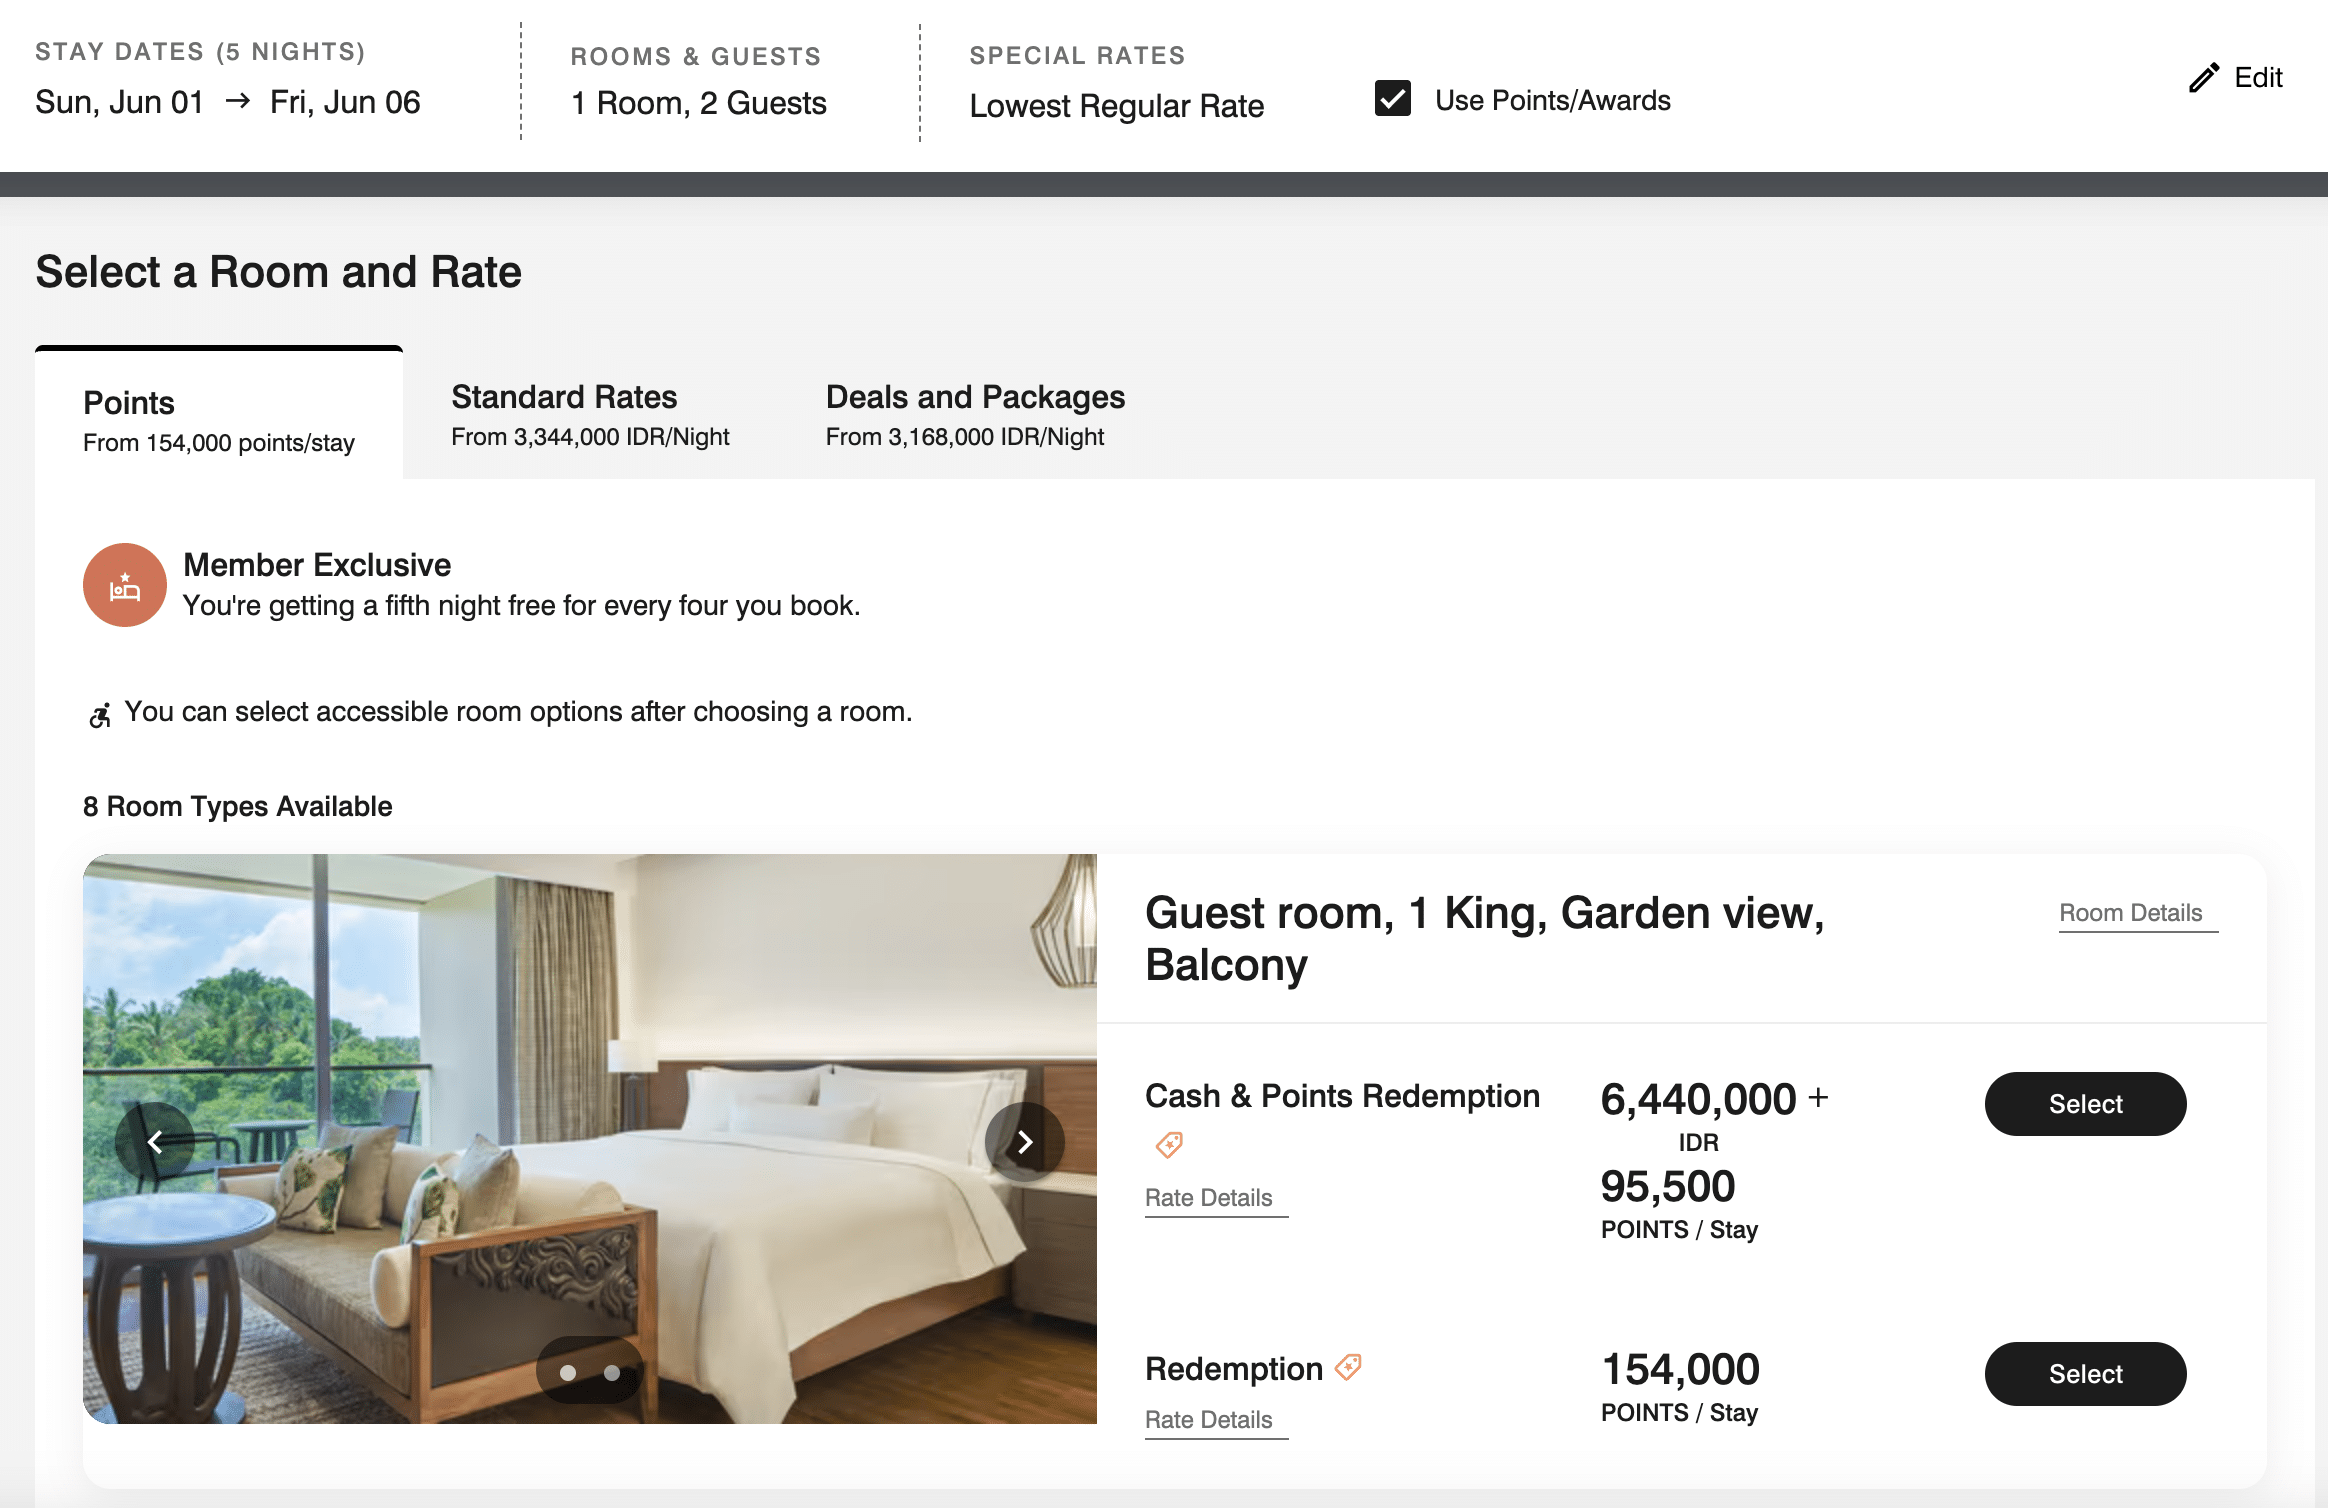This screenshot has width=2328, height=1508.
Task: Click the Edit pencil icon
Action: tap(2204, 78)
